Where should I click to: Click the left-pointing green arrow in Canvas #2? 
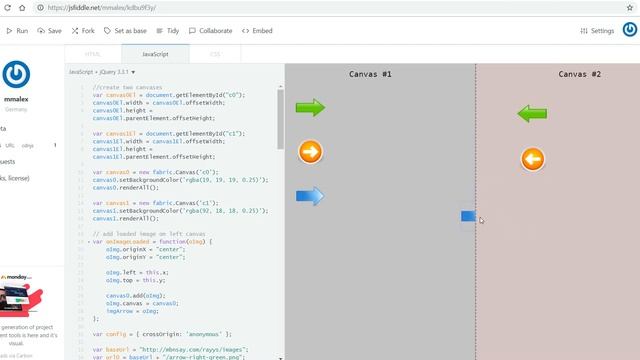pos(532,113)
